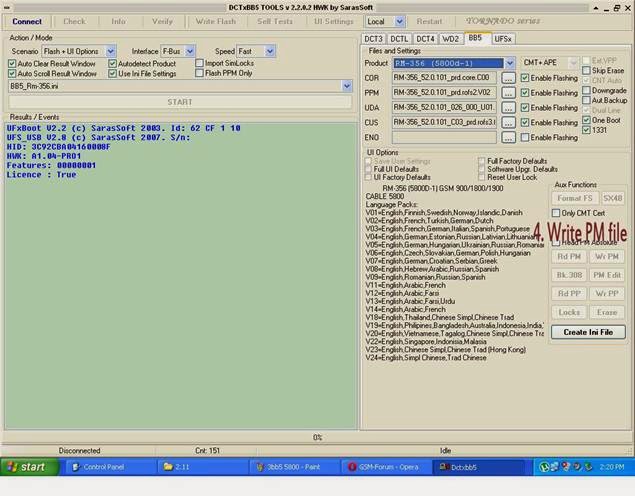Image resolution: width=635 pixels, height=496 pixels.
Task: Click the progress bar showing 0%
Action: pyautogui.click(x=317, y=437)
